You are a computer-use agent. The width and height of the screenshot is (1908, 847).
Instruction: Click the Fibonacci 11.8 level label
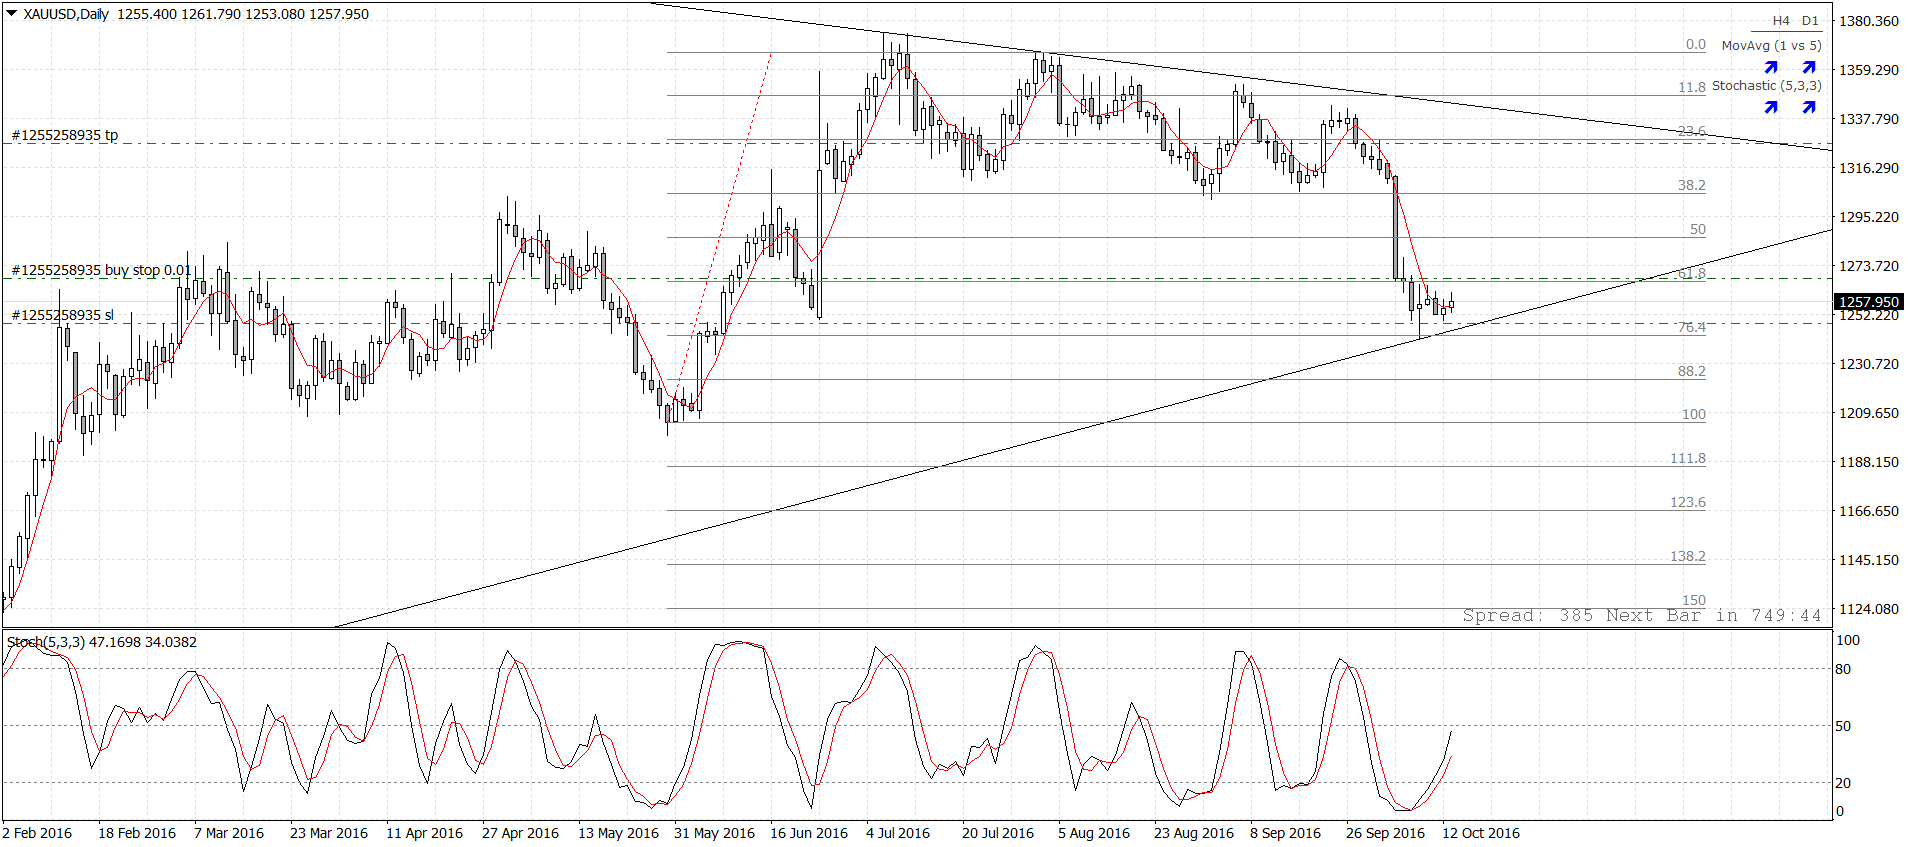1691,87
